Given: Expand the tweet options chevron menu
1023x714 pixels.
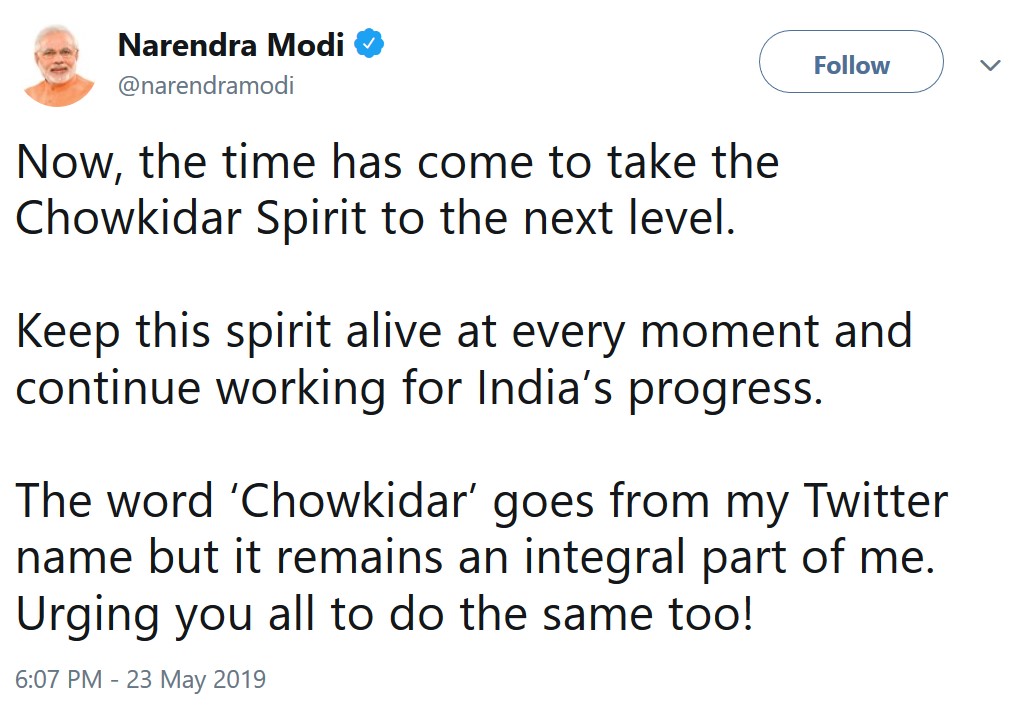Looking at the screenshot, I should [x=990, y=65].
